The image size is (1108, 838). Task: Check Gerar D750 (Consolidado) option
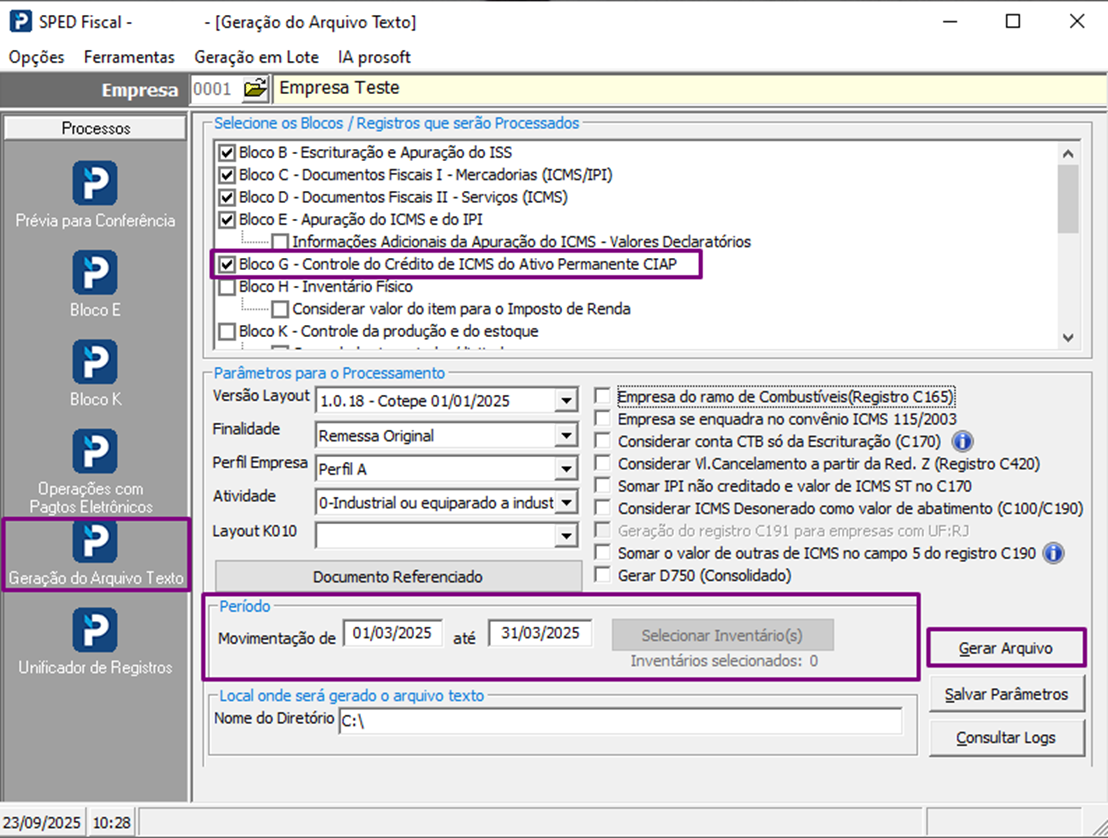coord(602,575)
